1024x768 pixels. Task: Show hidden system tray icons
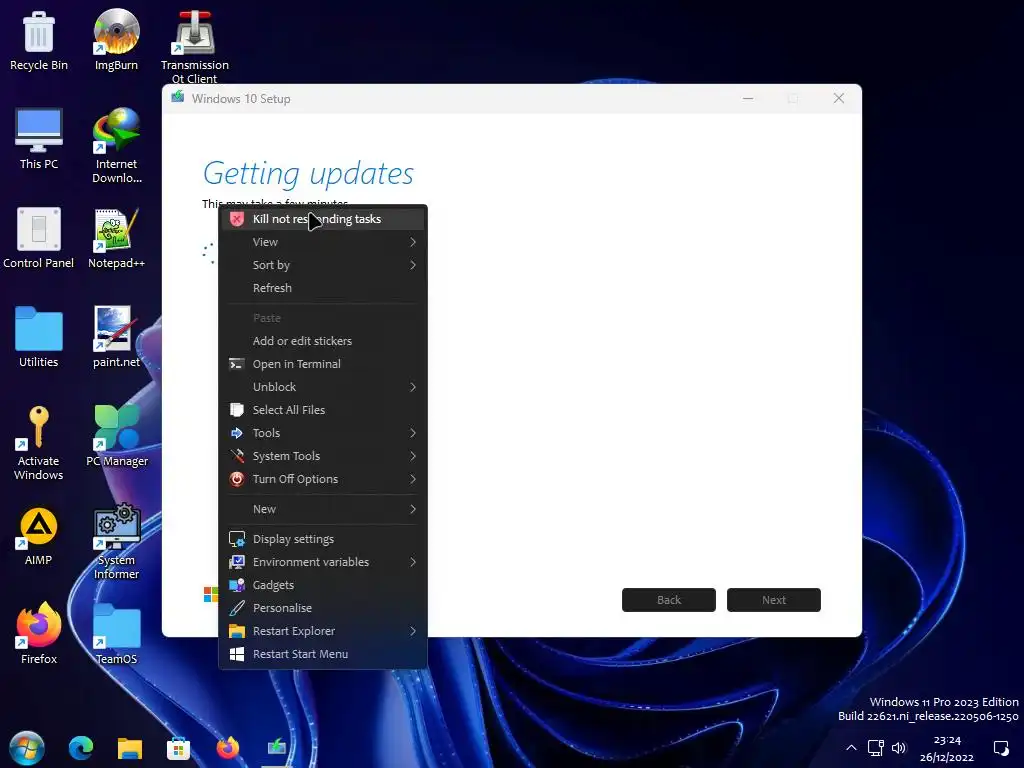[x=851, y=748]
